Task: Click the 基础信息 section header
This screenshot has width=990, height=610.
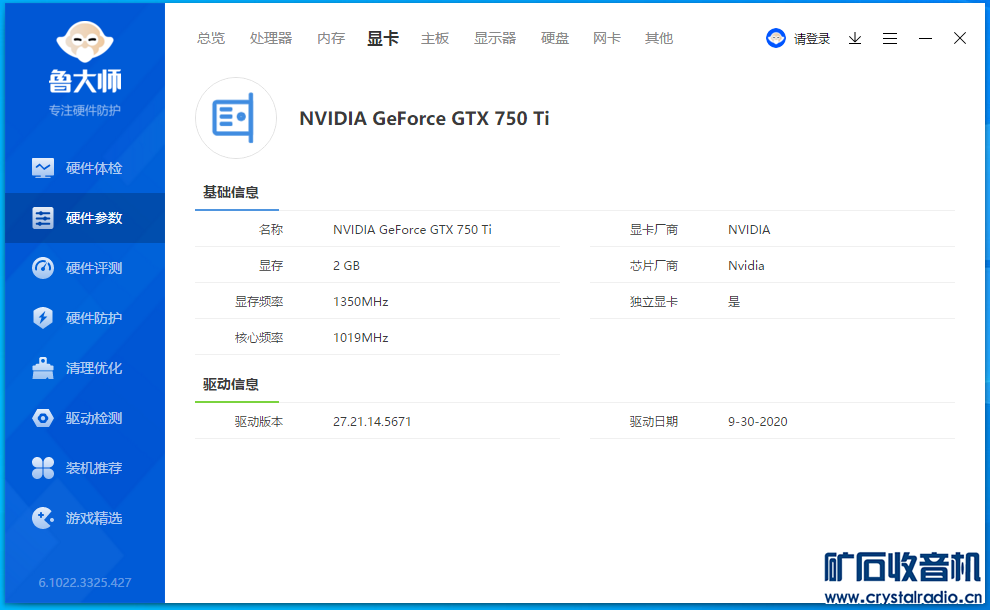Action: 230,192
